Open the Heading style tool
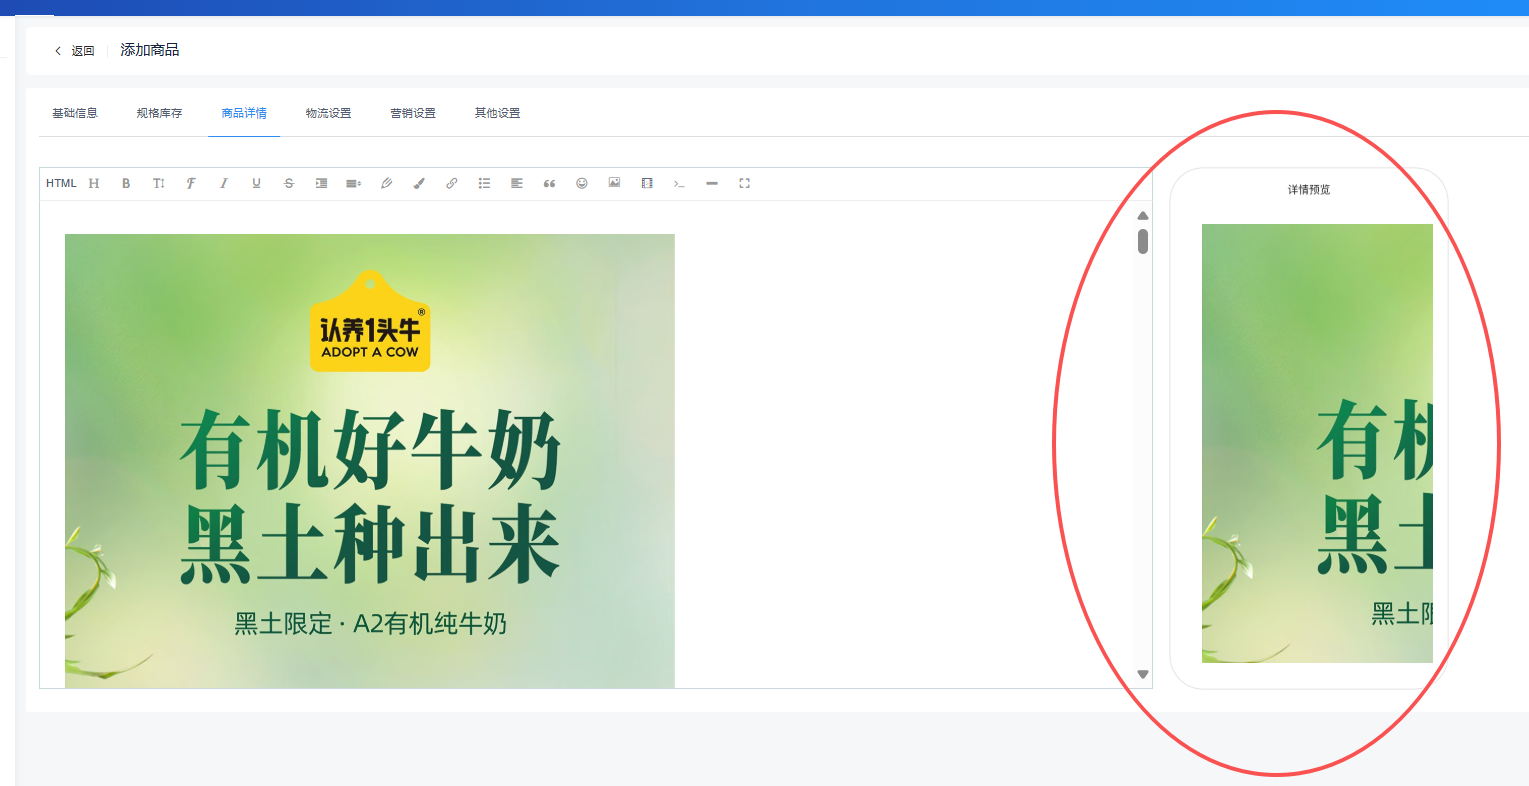 pyautogui.click(x=94, y=183)
